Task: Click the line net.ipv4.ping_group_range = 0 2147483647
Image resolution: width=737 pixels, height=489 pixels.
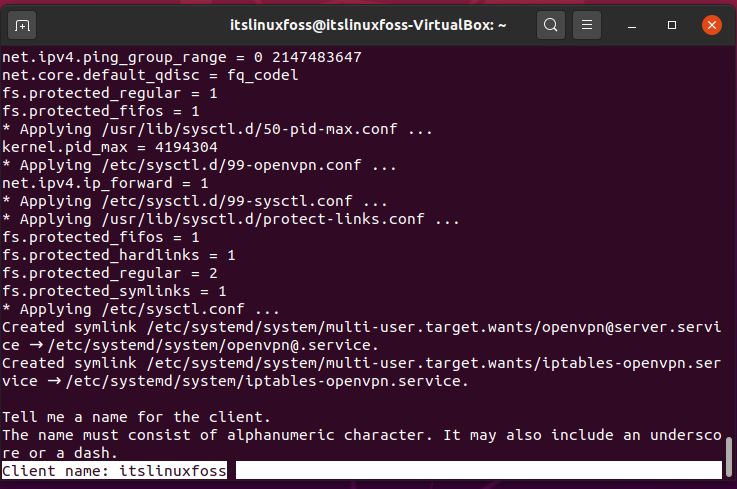Action: tap(182, 57)
